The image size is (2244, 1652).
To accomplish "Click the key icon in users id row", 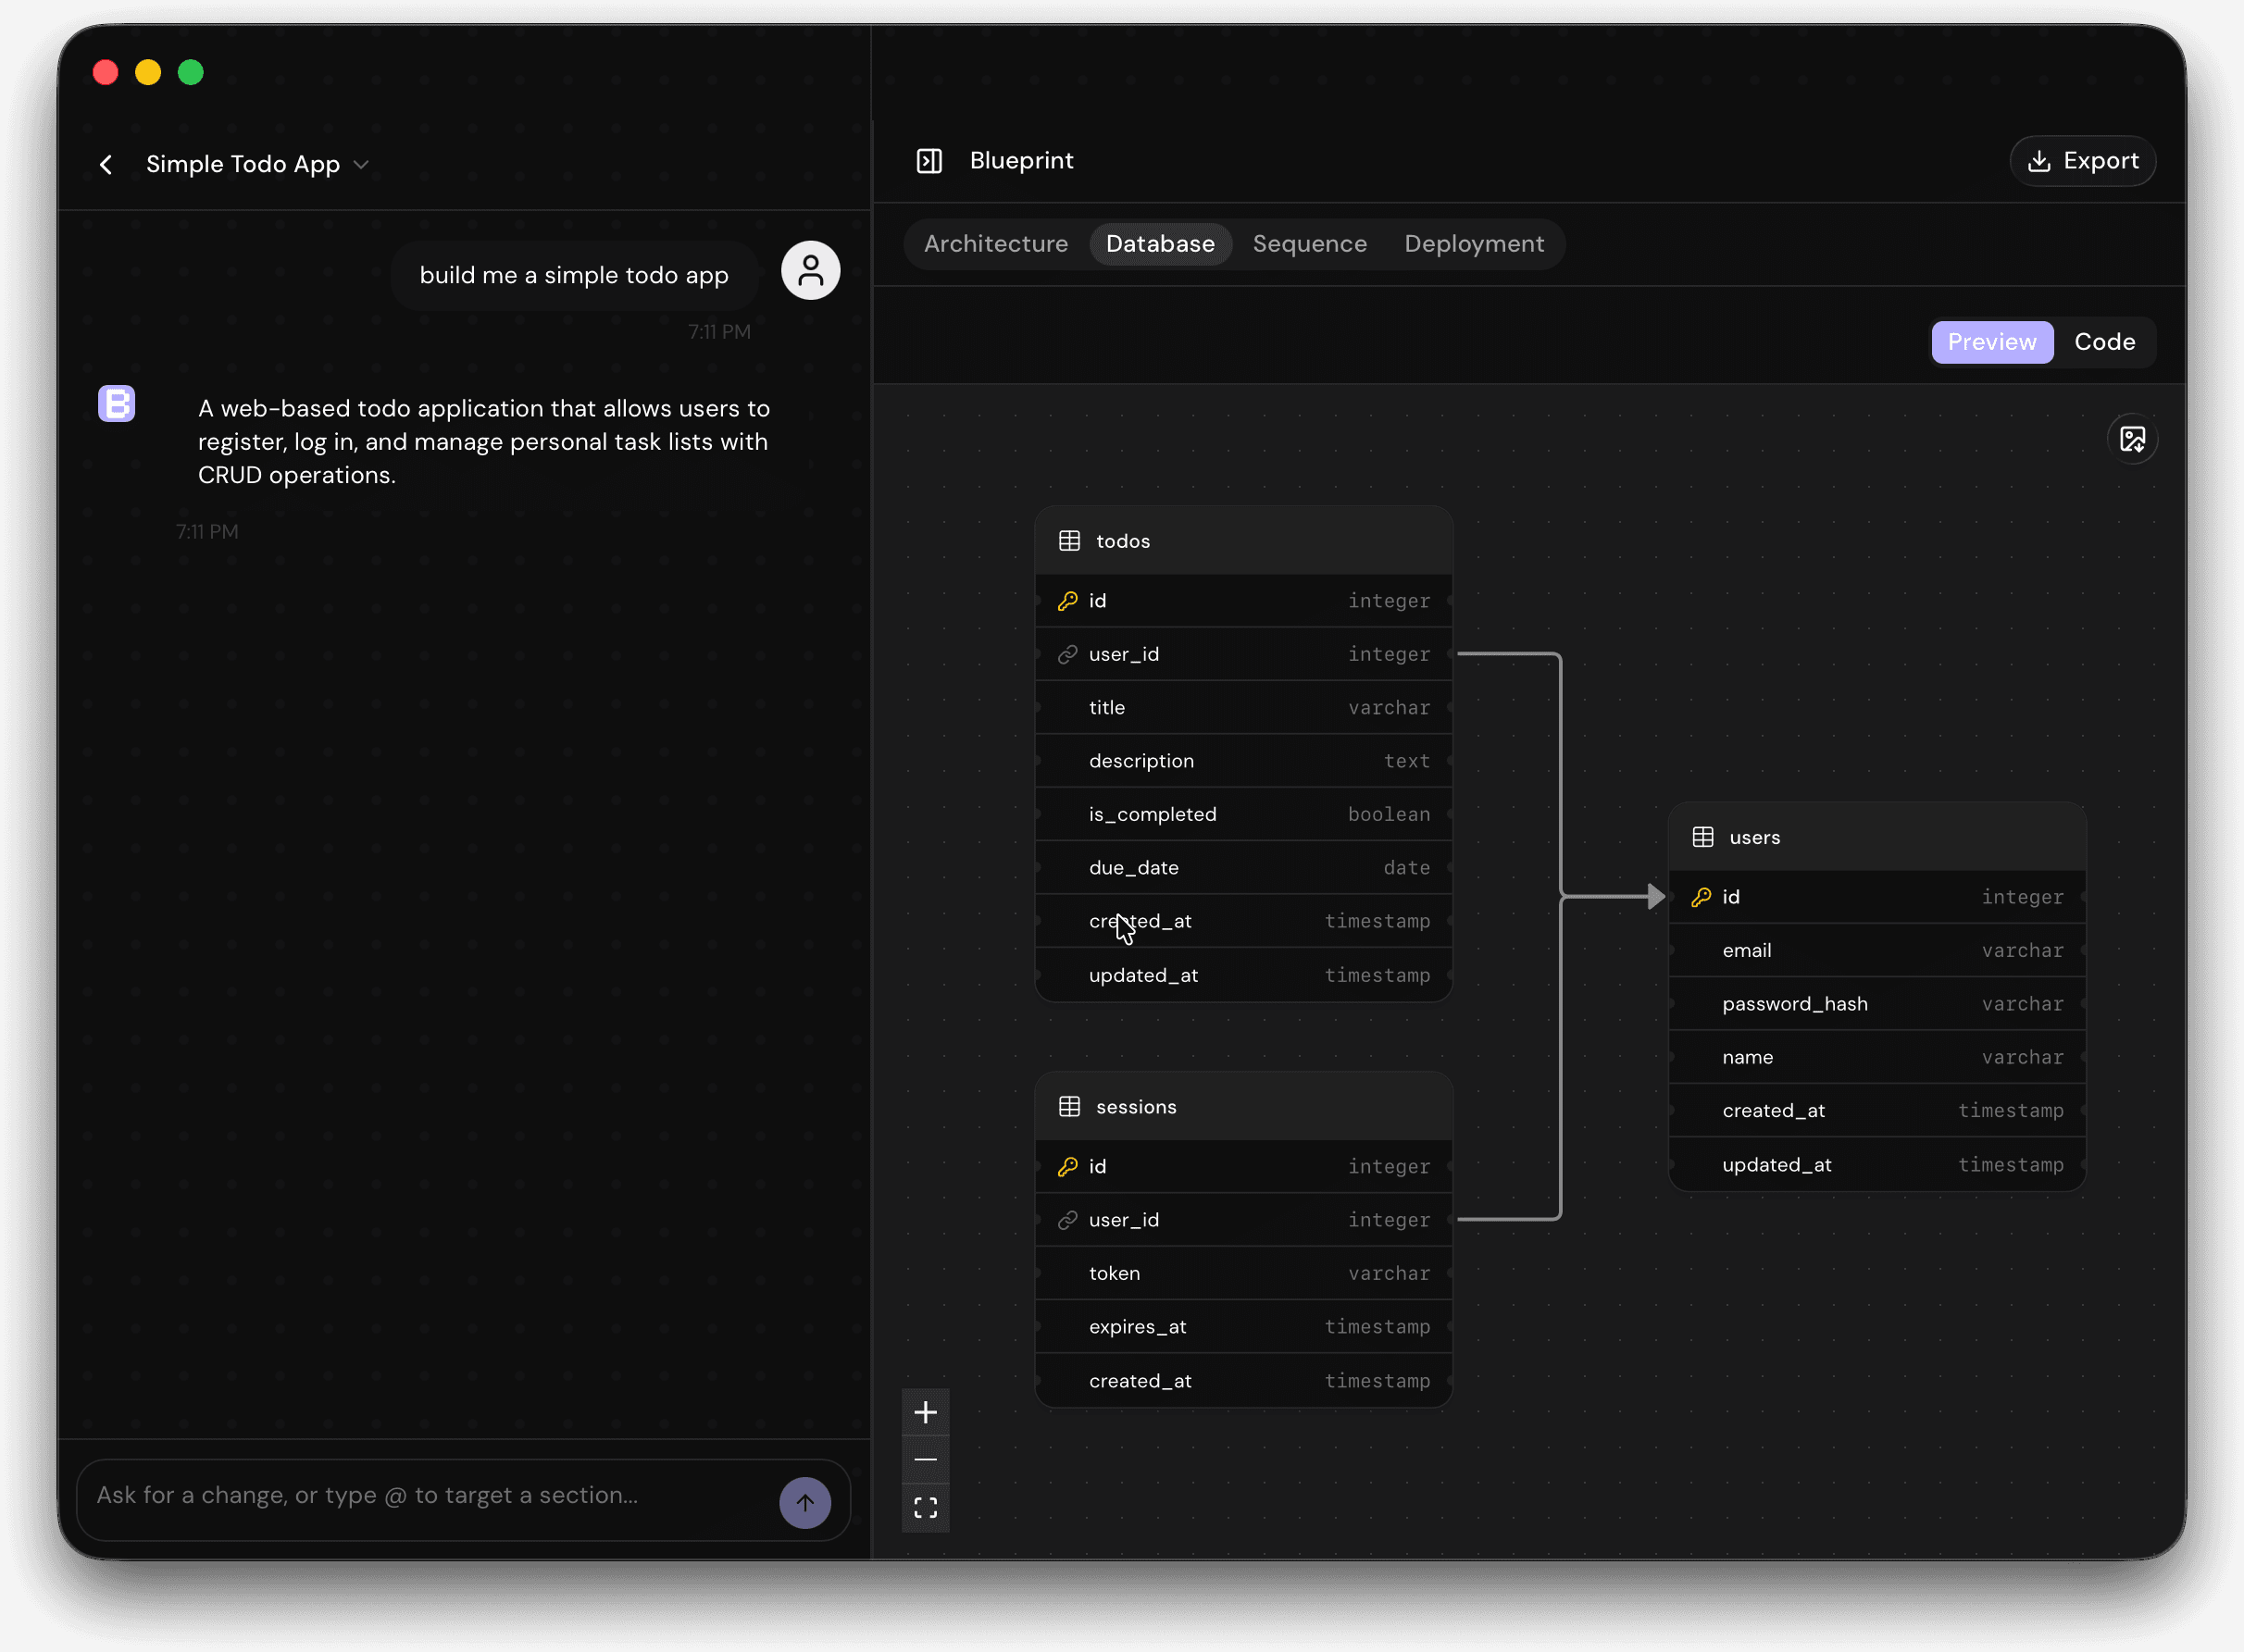I will (x=1700, y=897).
